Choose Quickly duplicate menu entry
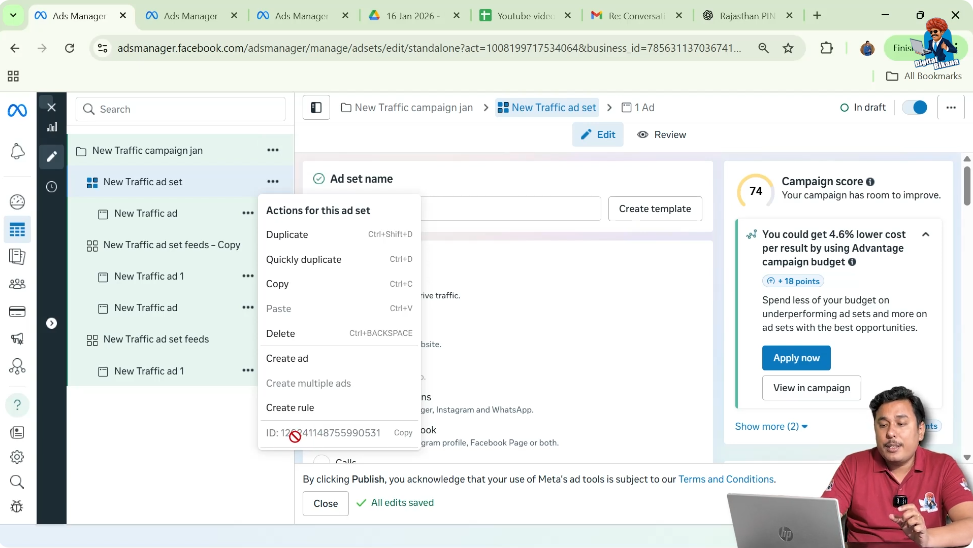The width and height of the screenshot is (973, 548). coord(339,259)
